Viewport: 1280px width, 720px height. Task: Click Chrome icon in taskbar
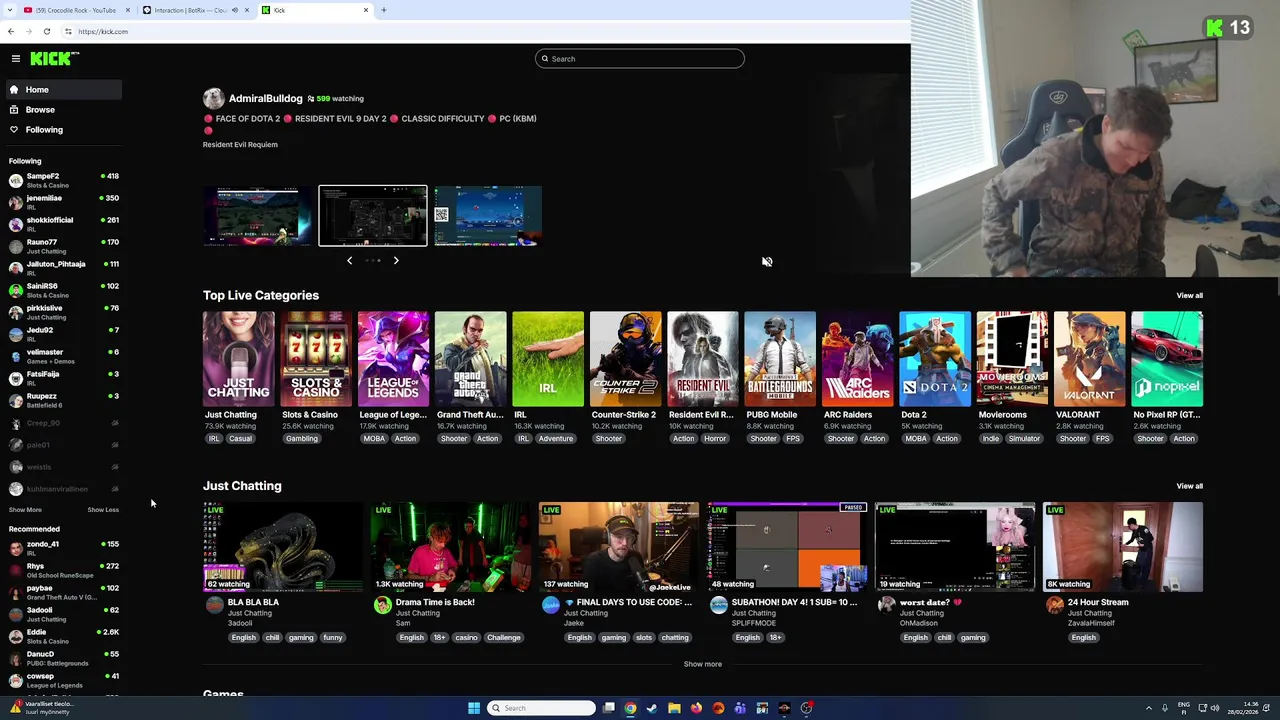click(630, 708)
